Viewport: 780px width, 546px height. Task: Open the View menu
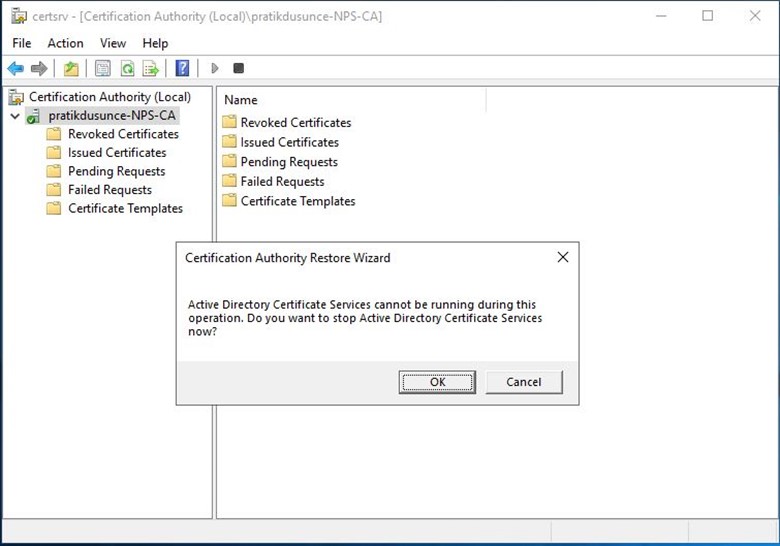(113, 43)
